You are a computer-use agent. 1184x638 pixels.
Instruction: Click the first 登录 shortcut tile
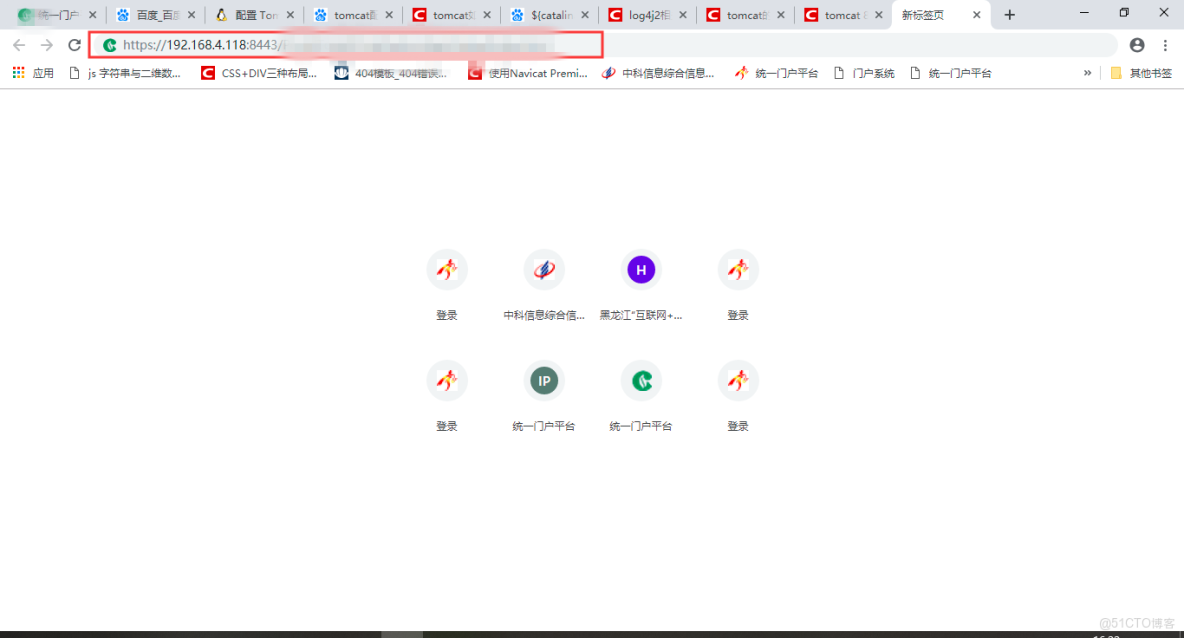446,282
